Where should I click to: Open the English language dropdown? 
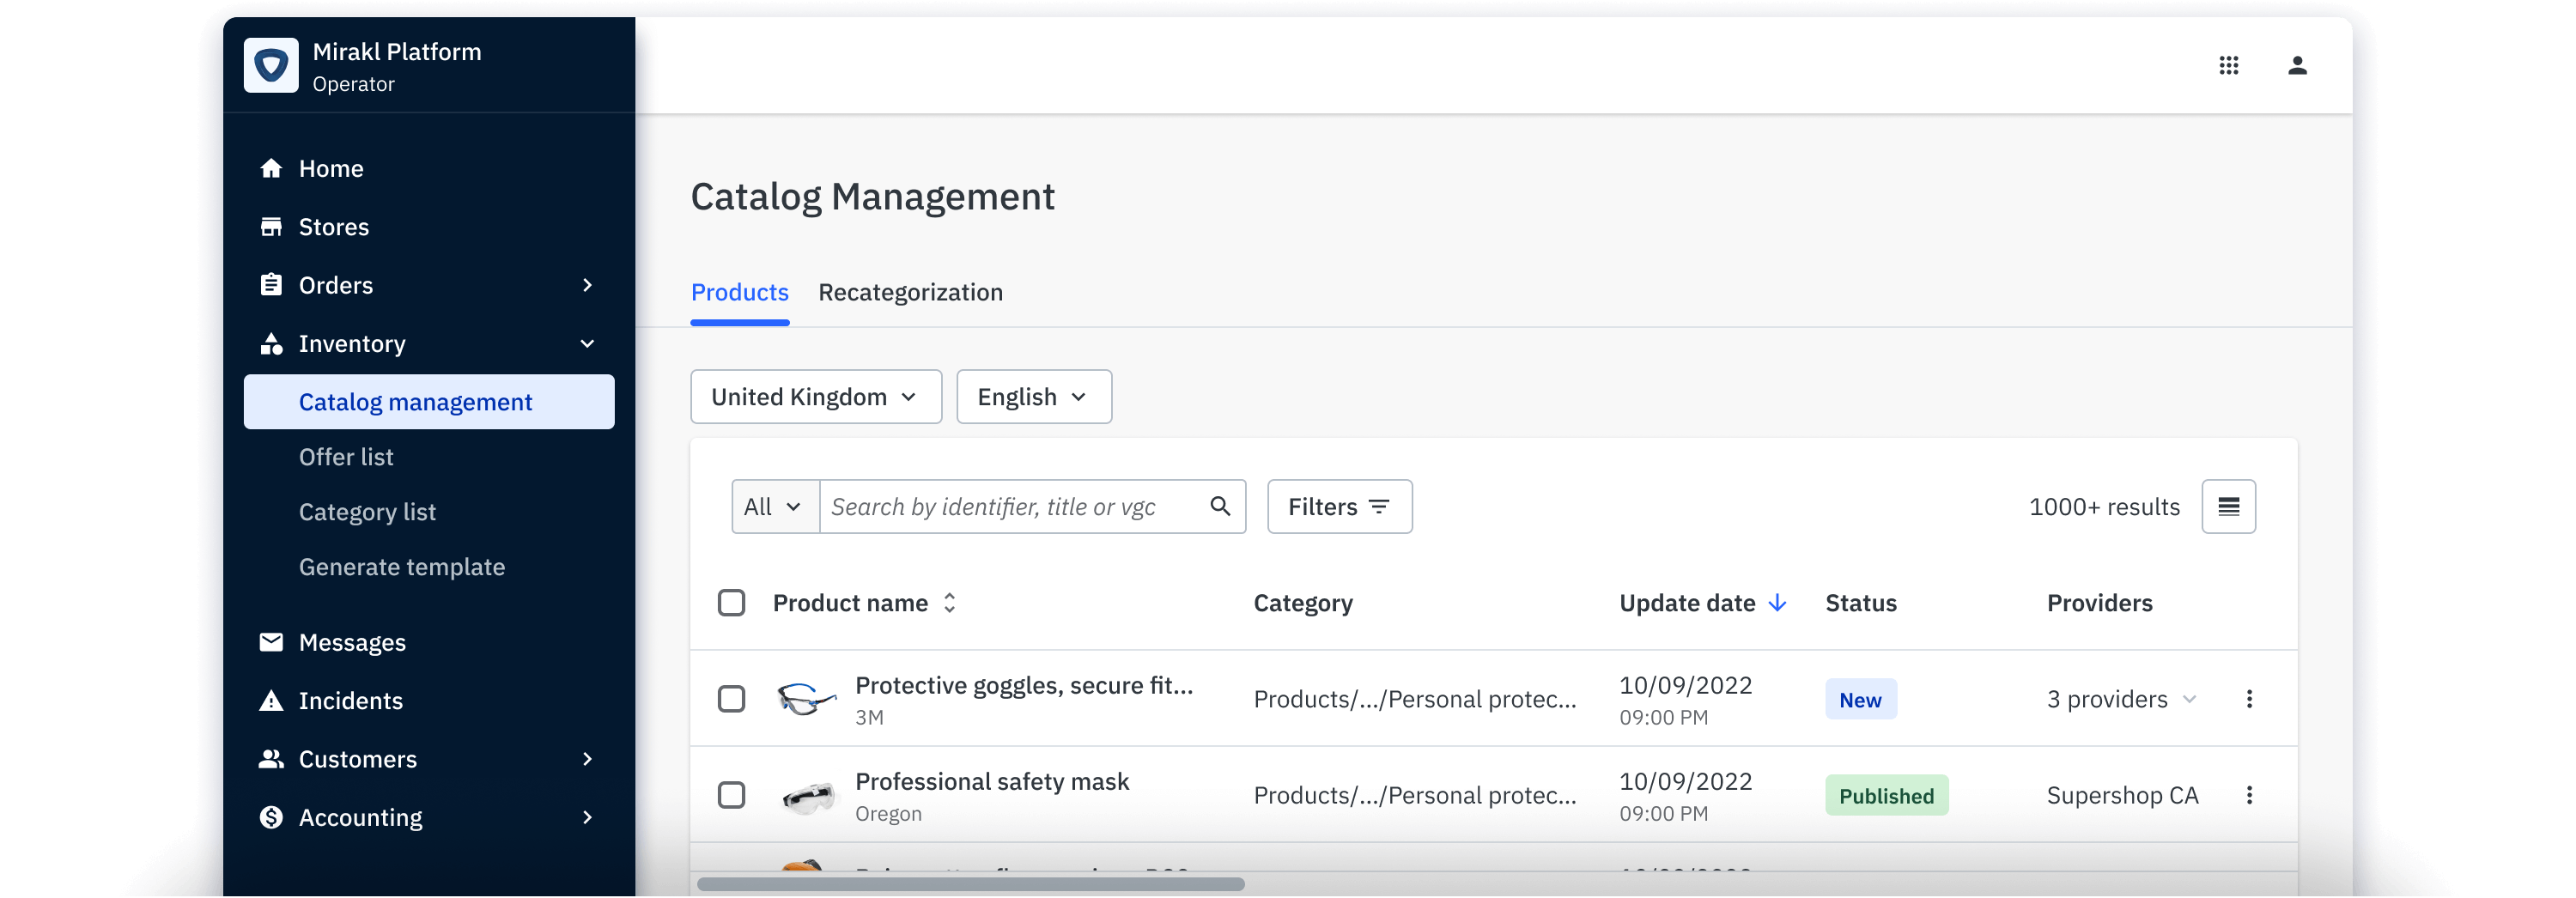pos(1033,397)
